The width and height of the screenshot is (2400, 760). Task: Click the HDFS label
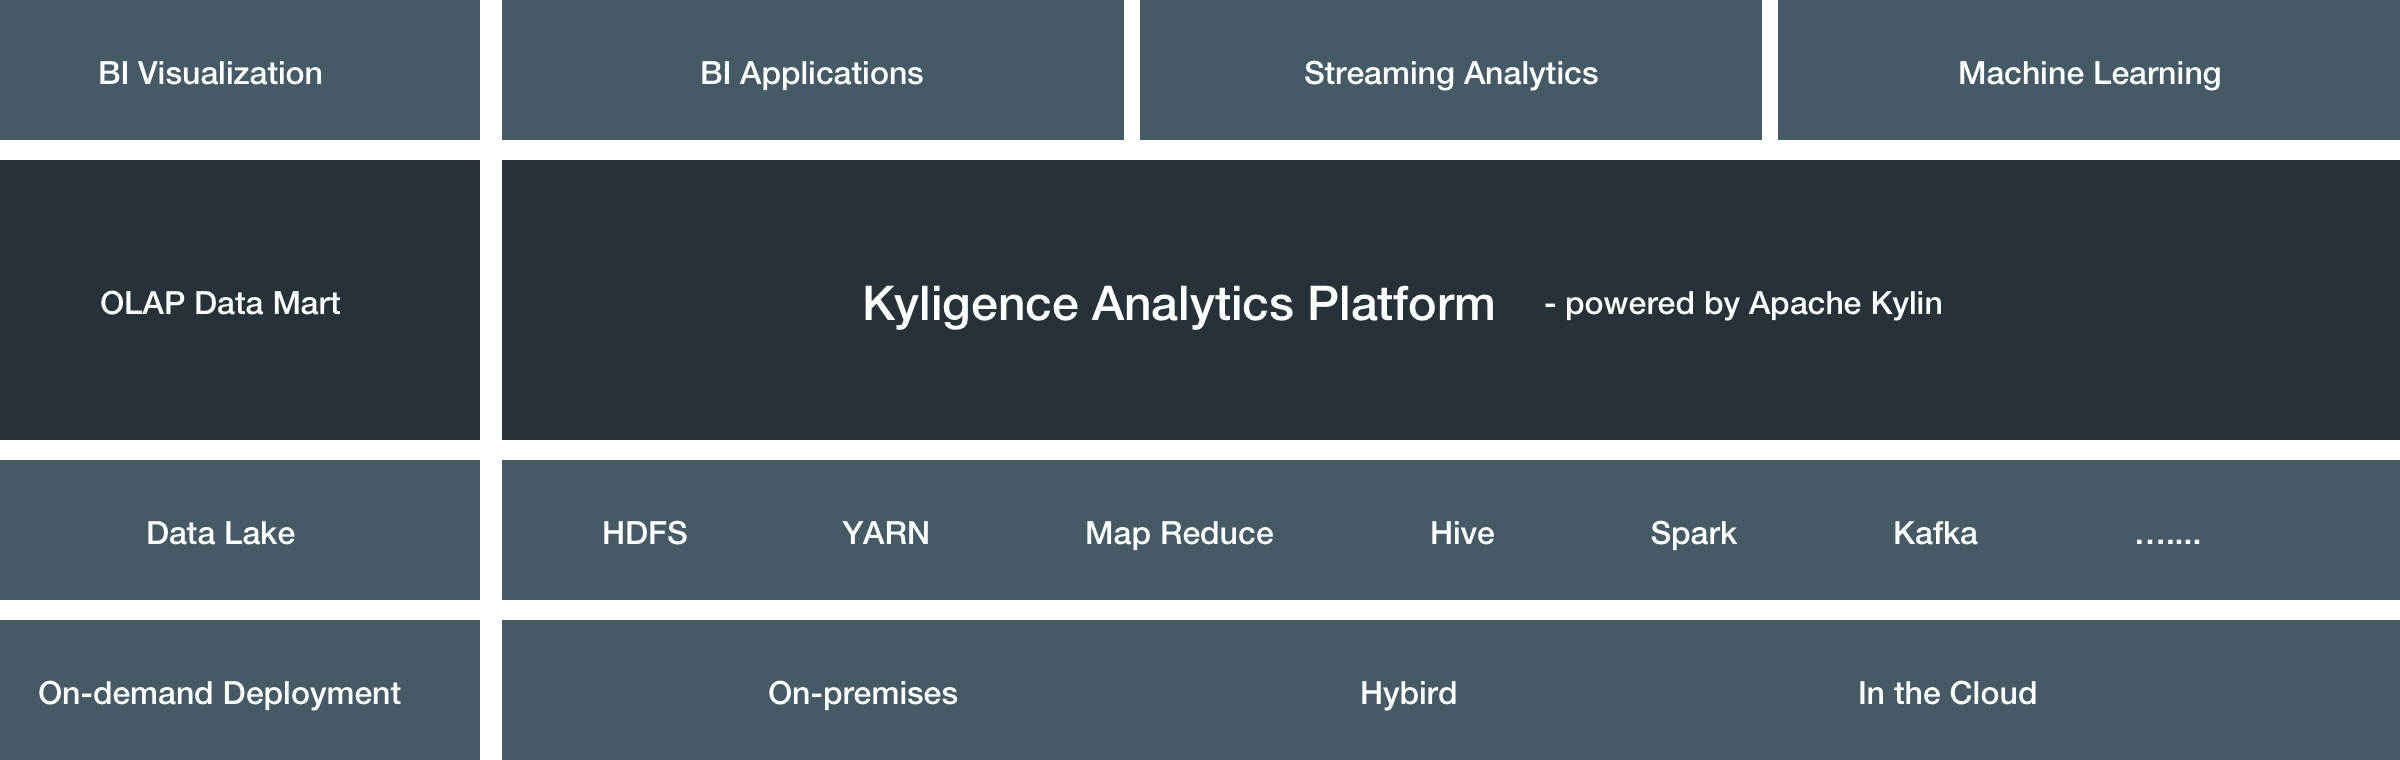pyautogui.click(x=645, y=533)
